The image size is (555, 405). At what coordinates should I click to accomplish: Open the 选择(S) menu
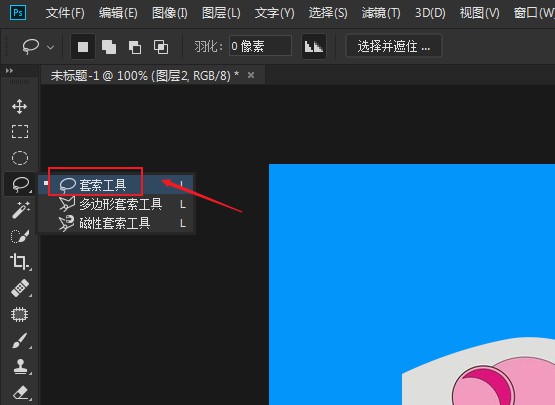click(328, 13)
